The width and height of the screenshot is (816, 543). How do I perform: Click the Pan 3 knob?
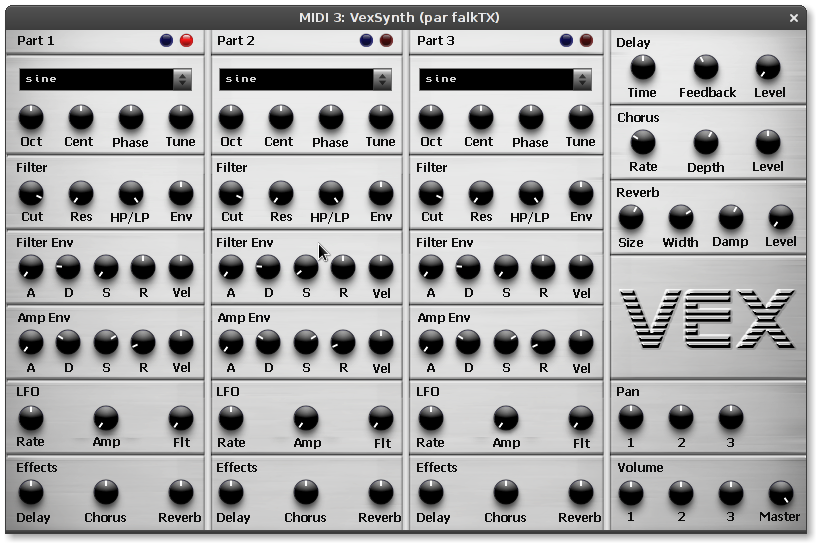pyautogui.click(x=731, y=418)
